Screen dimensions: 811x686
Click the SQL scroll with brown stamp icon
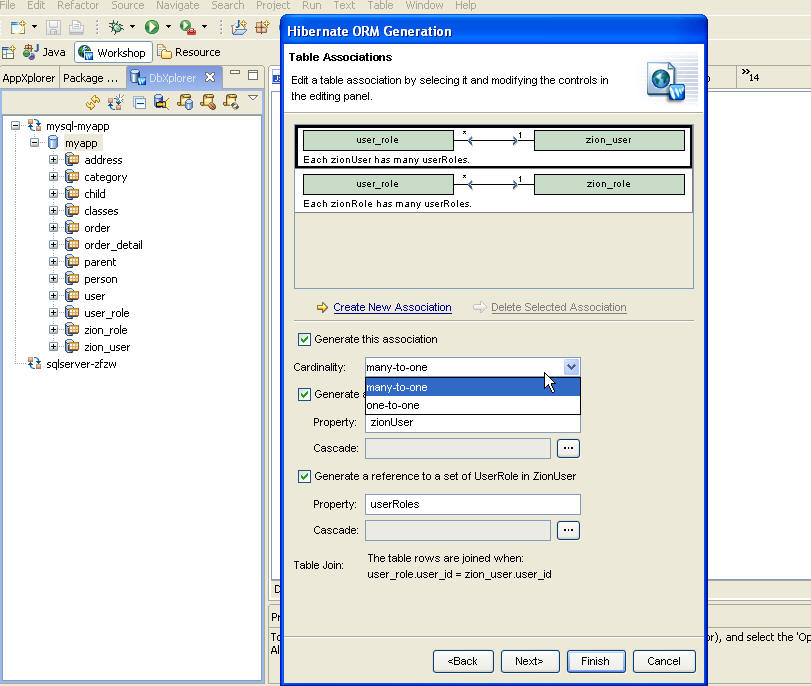[208, 102]
